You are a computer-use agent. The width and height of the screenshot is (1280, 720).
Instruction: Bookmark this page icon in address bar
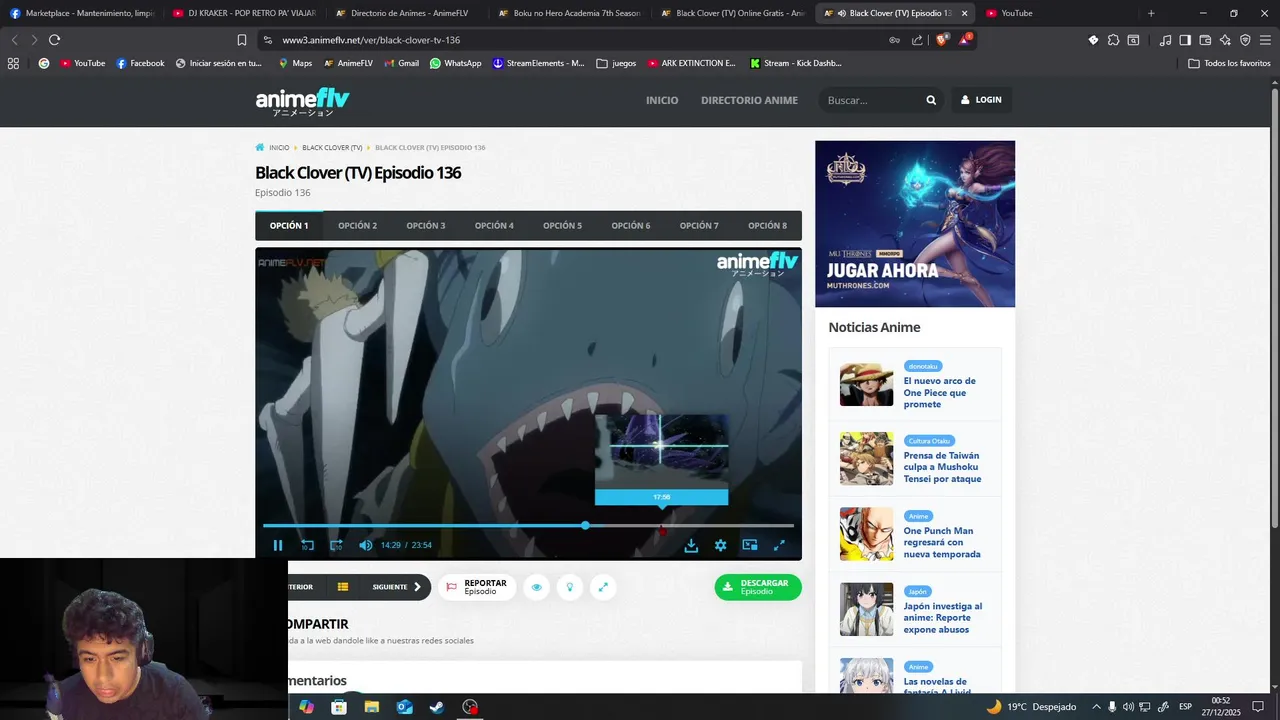[242, 40]
